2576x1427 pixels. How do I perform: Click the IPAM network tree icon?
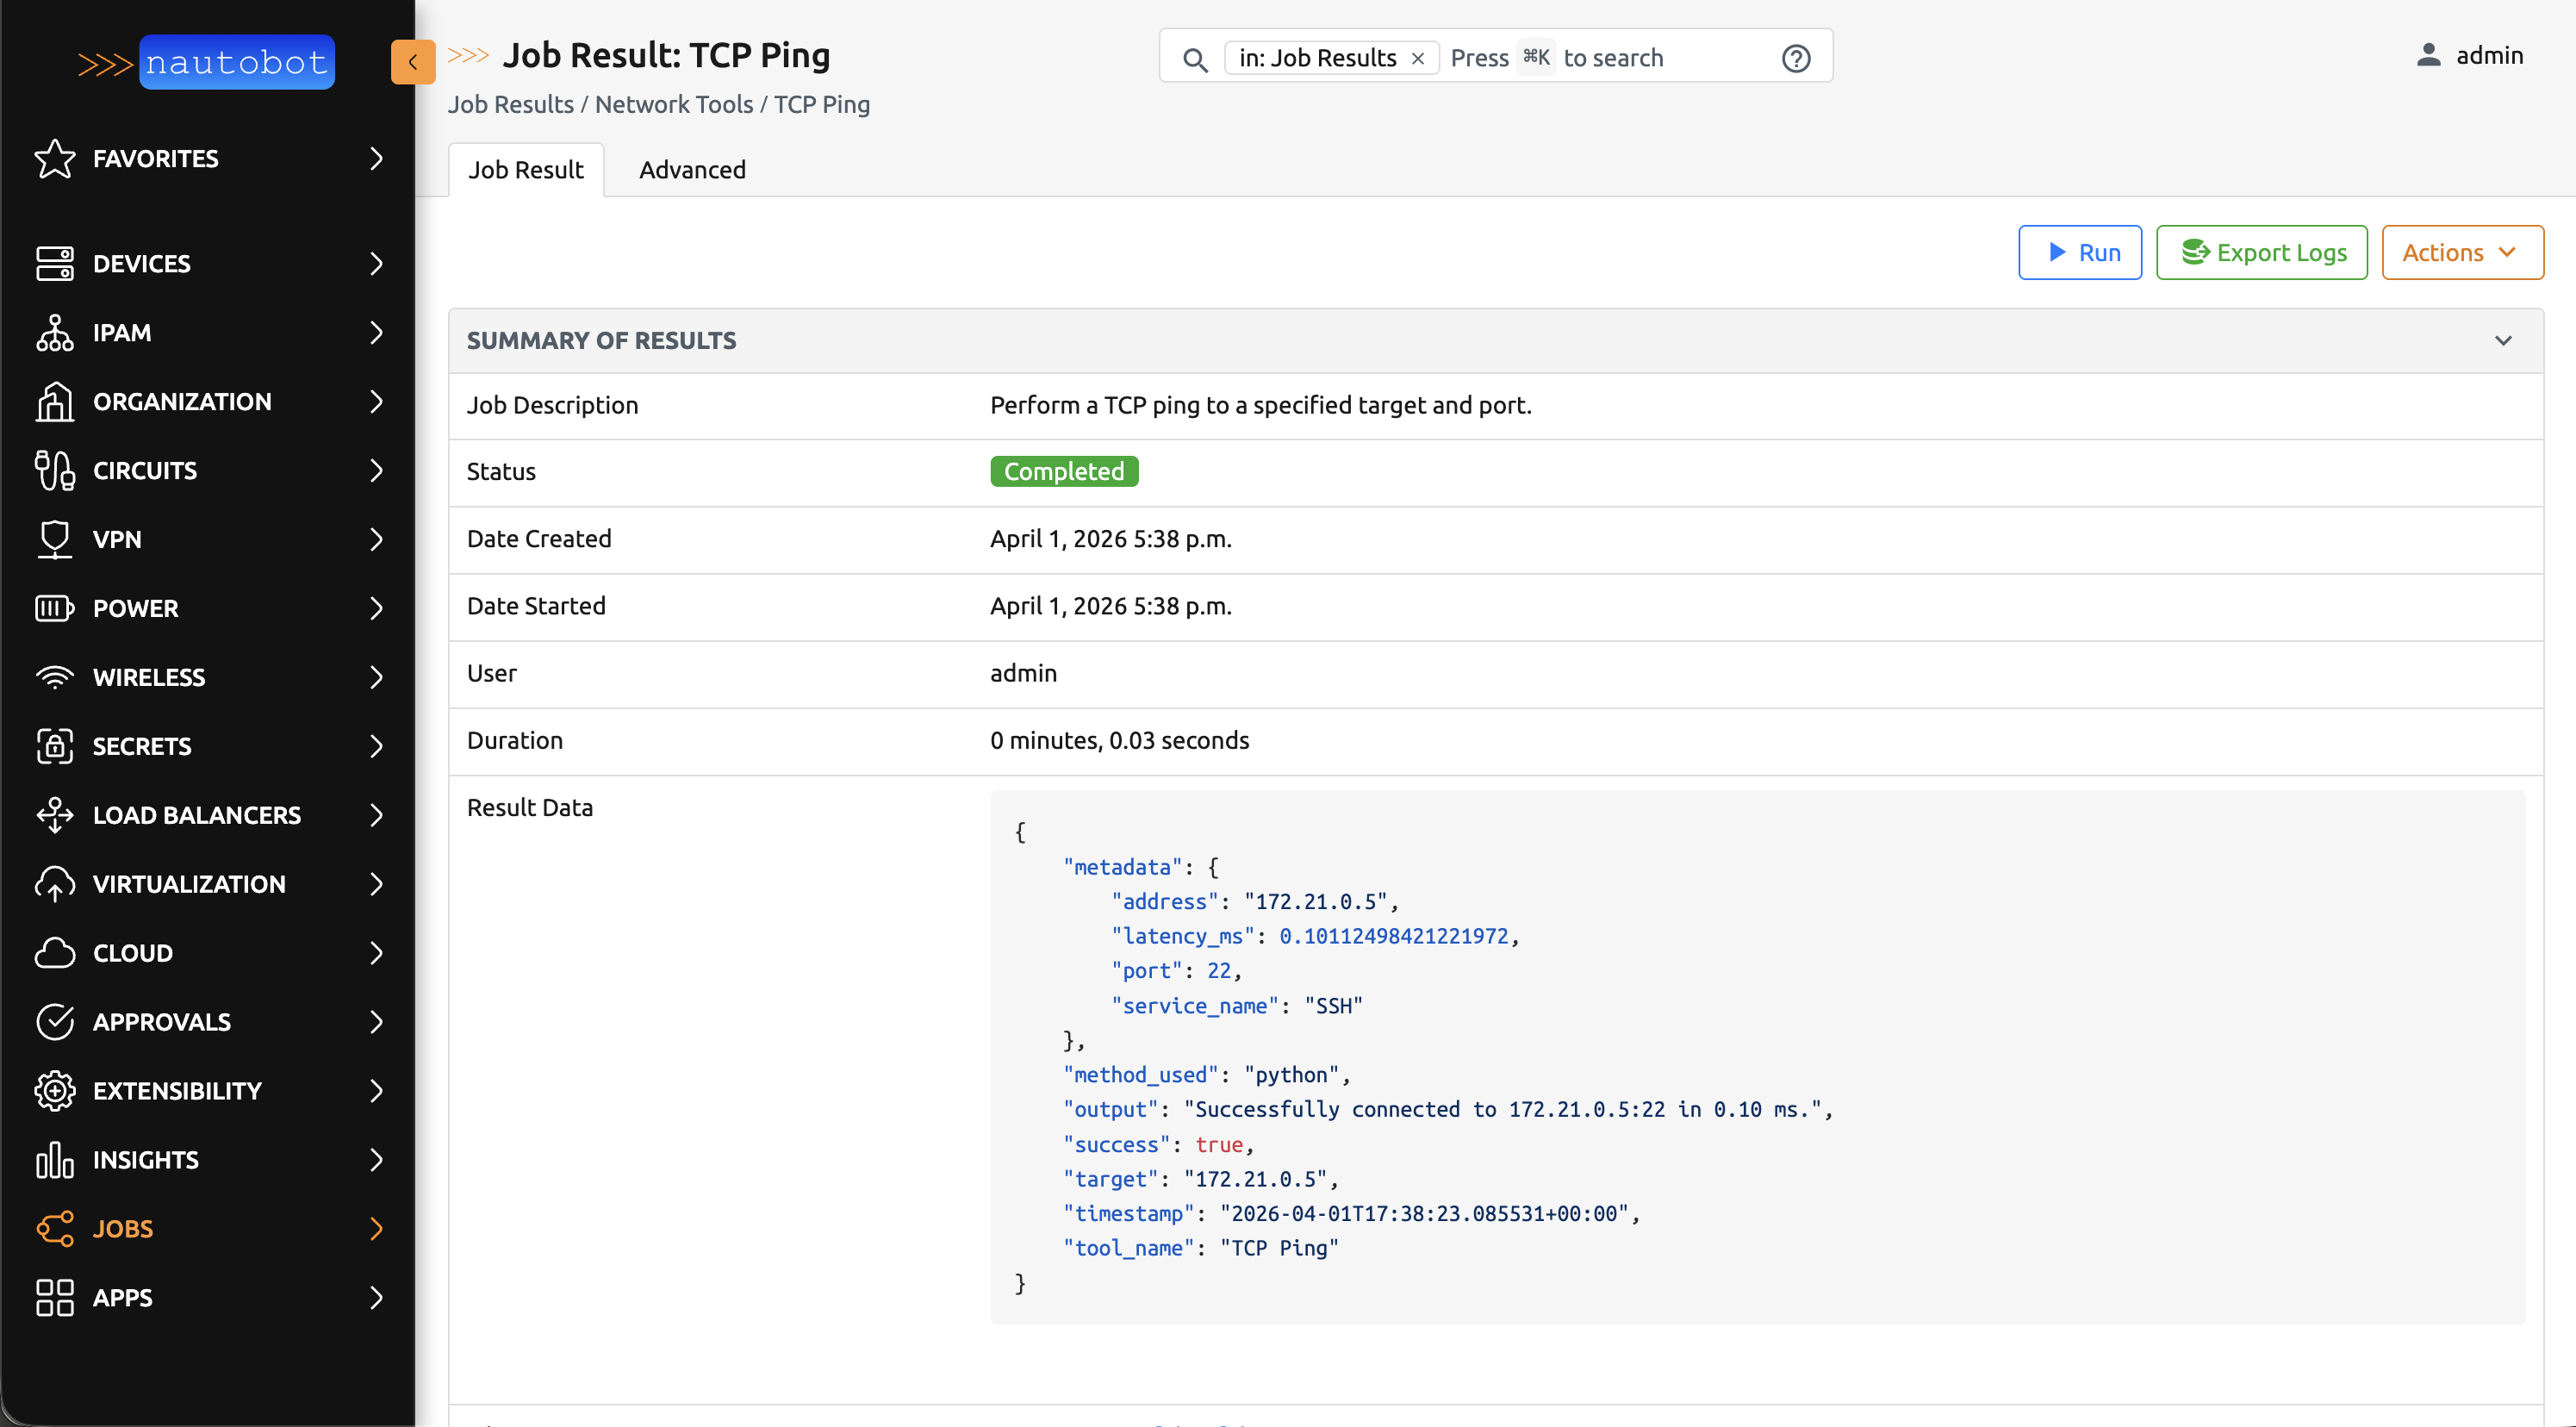[54, 332]
